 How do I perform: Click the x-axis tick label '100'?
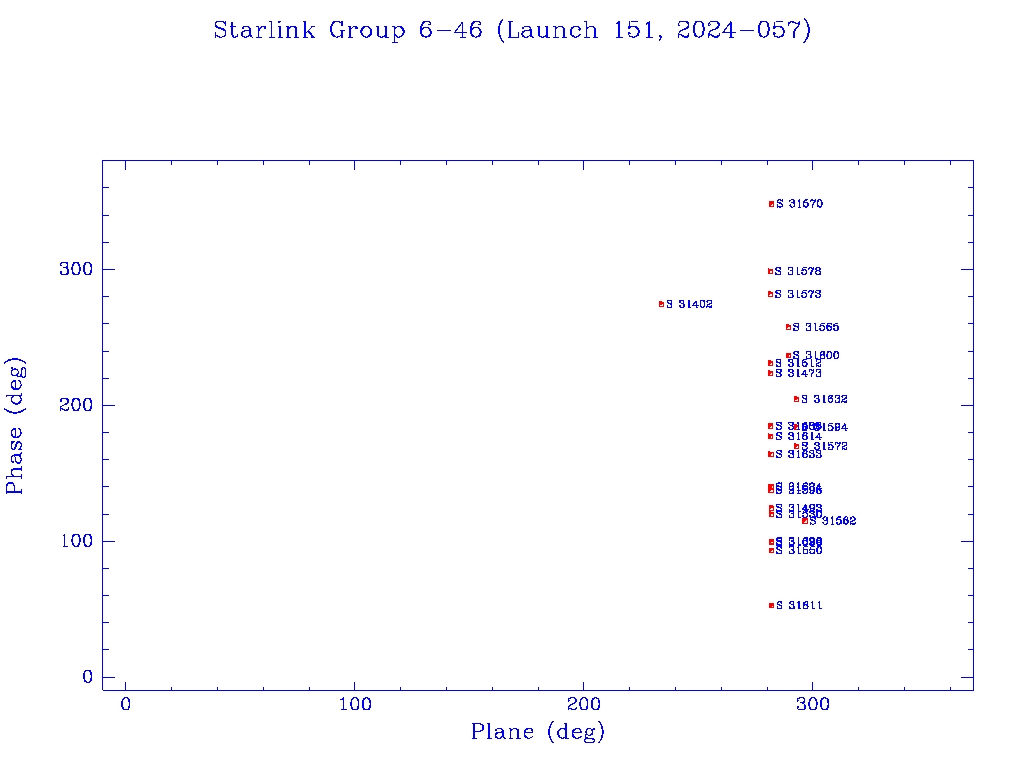coord(355,704)
